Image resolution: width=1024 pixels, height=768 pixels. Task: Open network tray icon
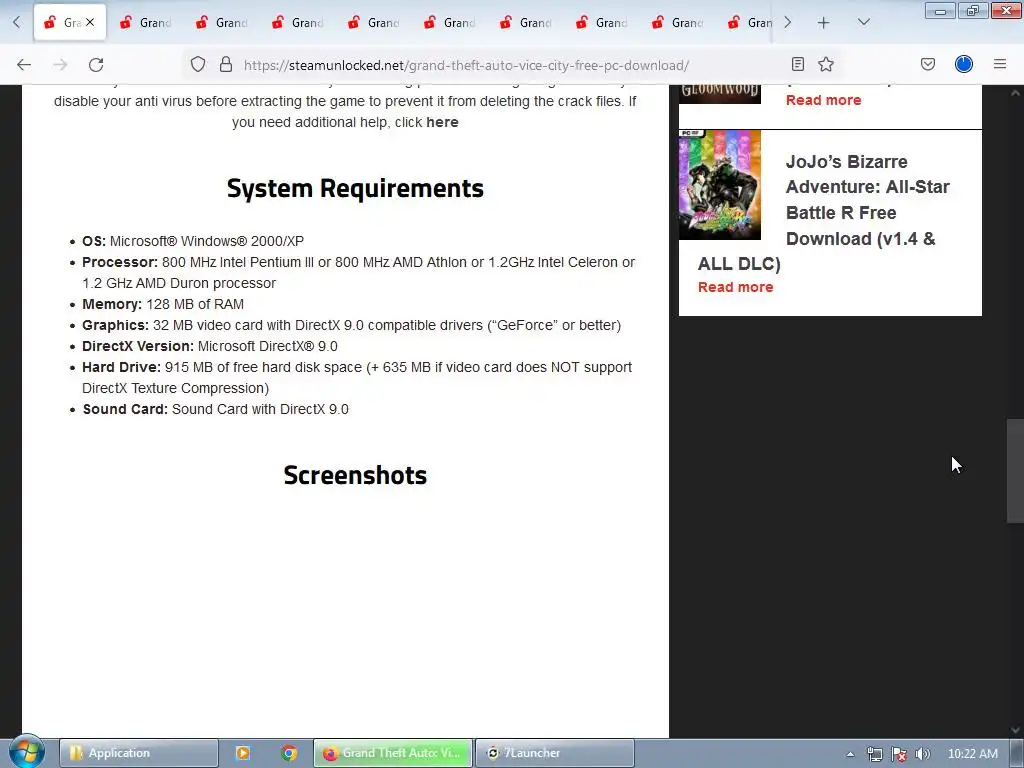tap(874, 754)
